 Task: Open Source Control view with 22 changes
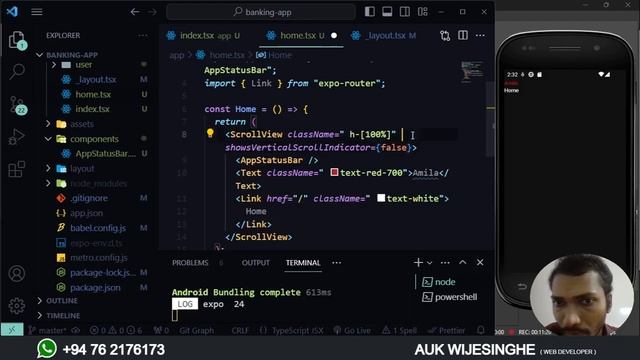[x=18, y=105]
